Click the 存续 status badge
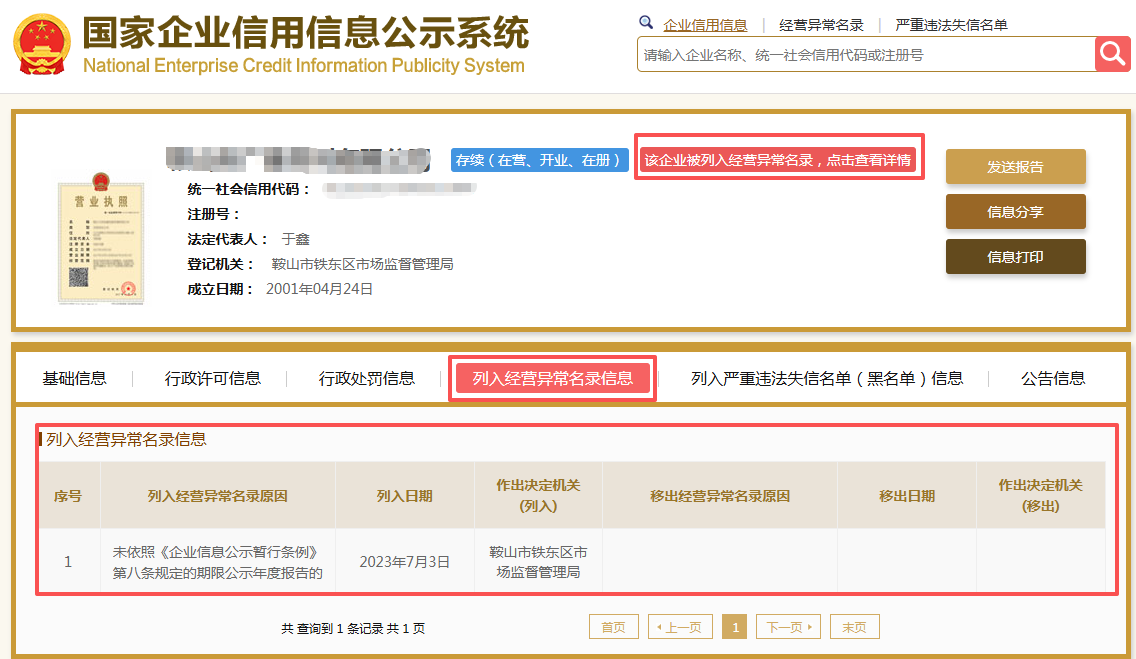The image size is (1136, 659). coord(539,160)
